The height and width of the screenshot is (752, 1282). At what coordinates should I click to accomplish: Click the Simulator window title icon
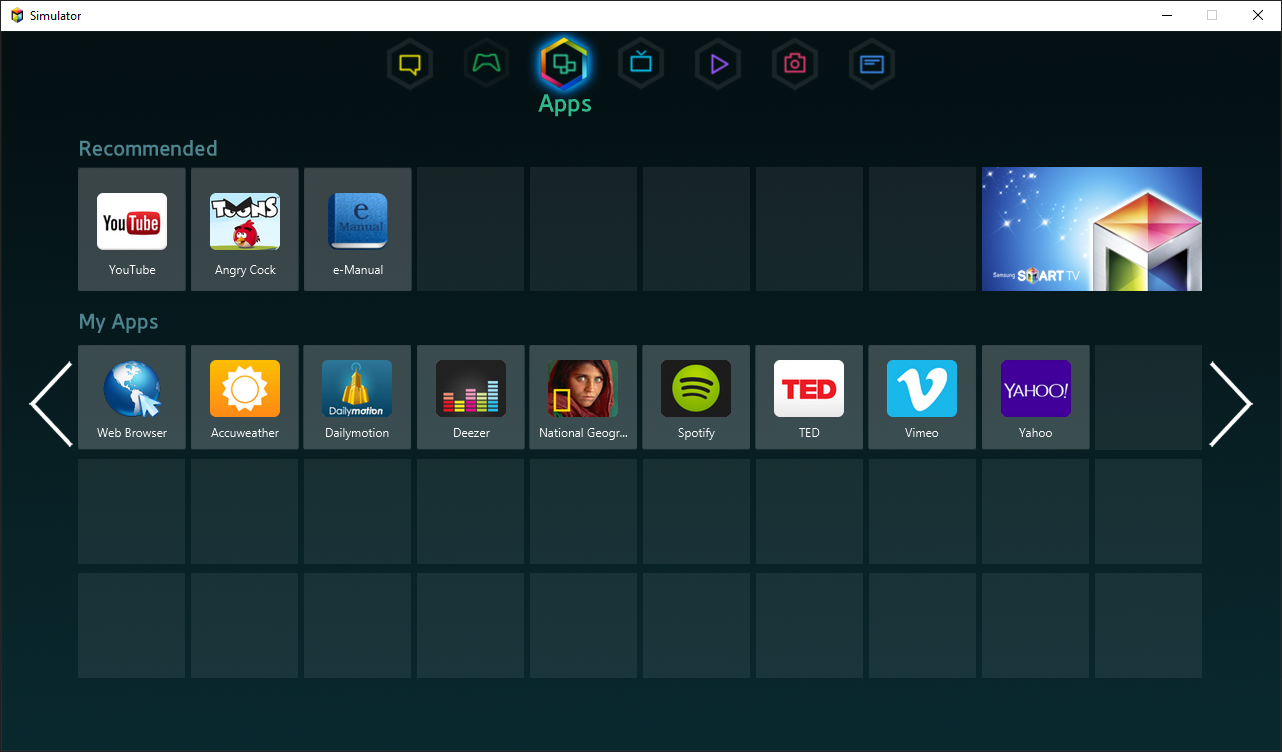click(x=17, y=16)
